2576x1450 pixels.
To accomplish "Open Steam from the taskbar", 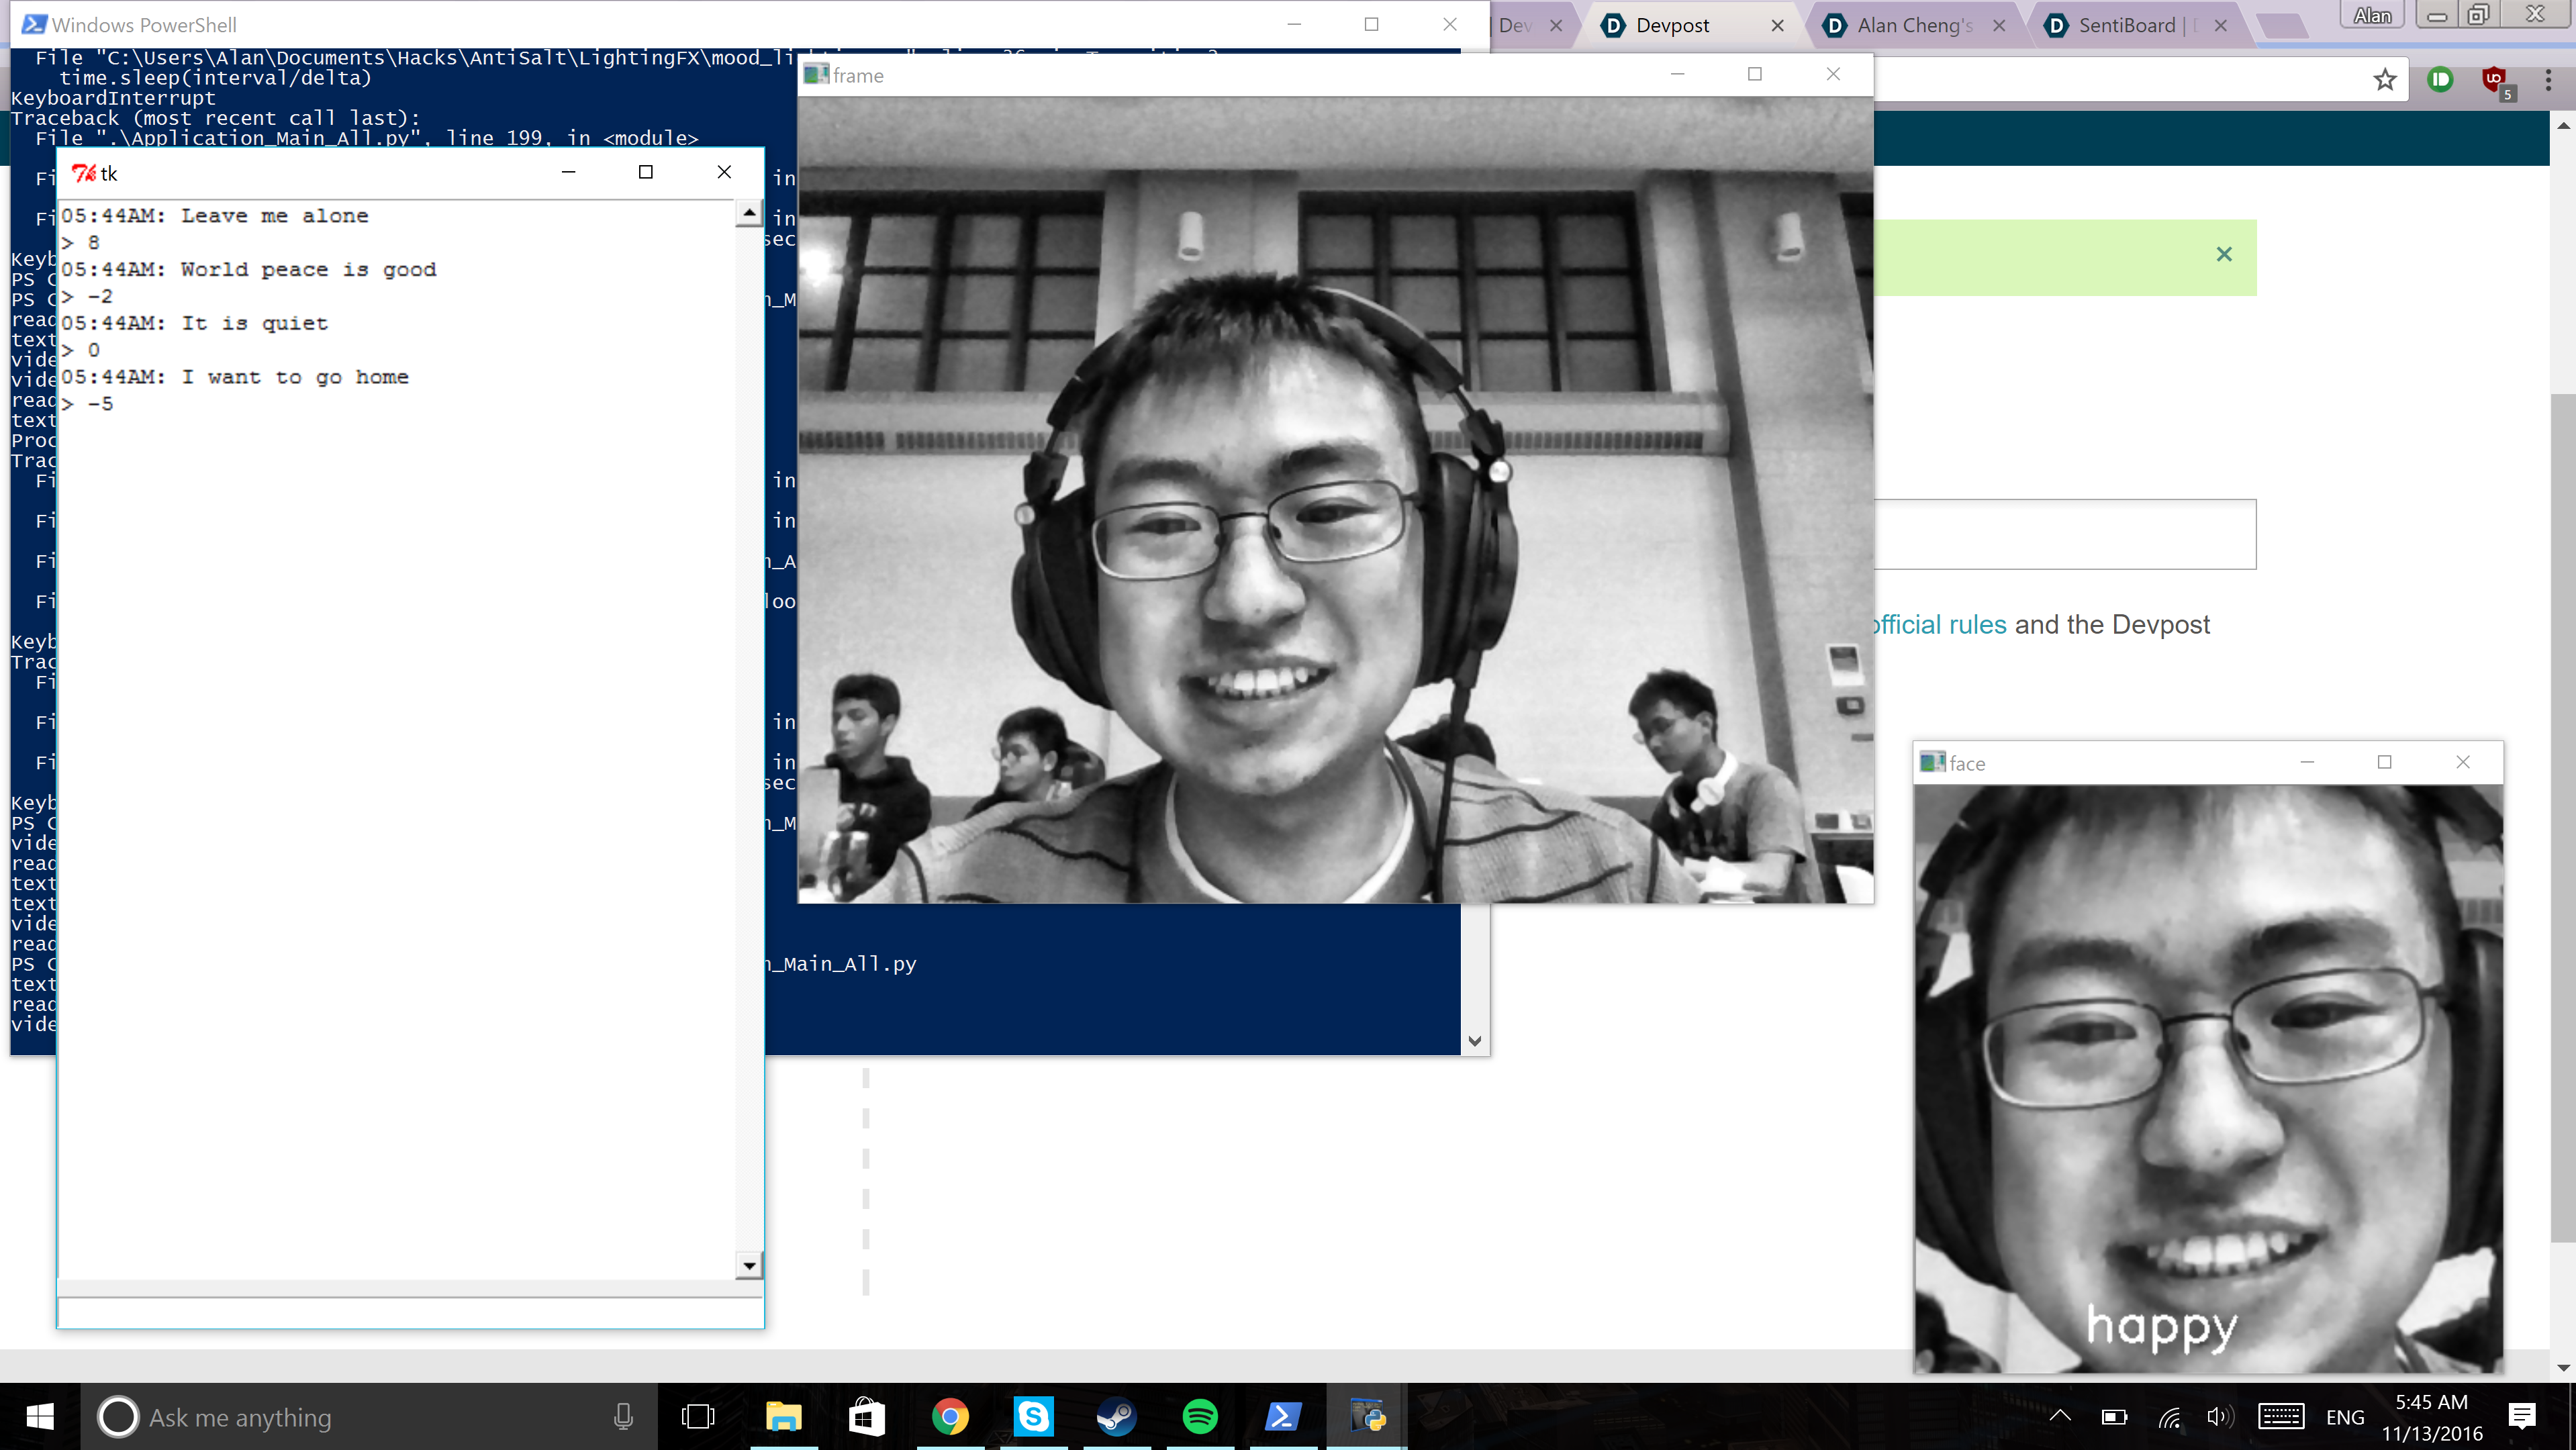I will [x=1117, y=1417].
